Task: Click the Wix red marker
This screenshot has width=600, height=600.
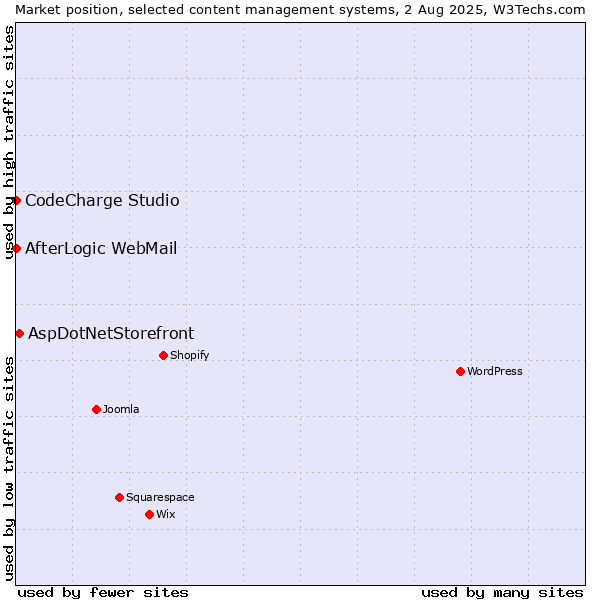Action: click(x=150, y=515)
